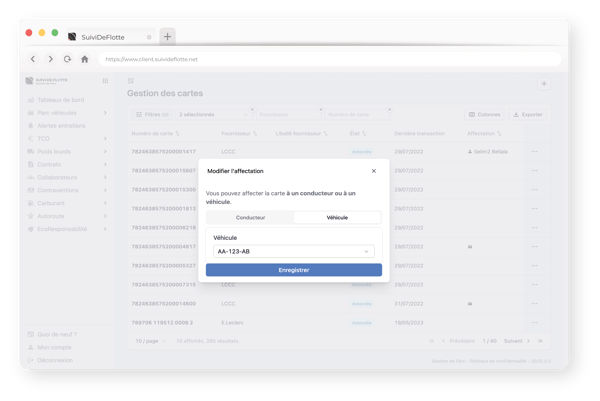The height and width of the screenshot is (401, 600).
Task: Switch to the Conducteur tab
Action: click(250, 217)
